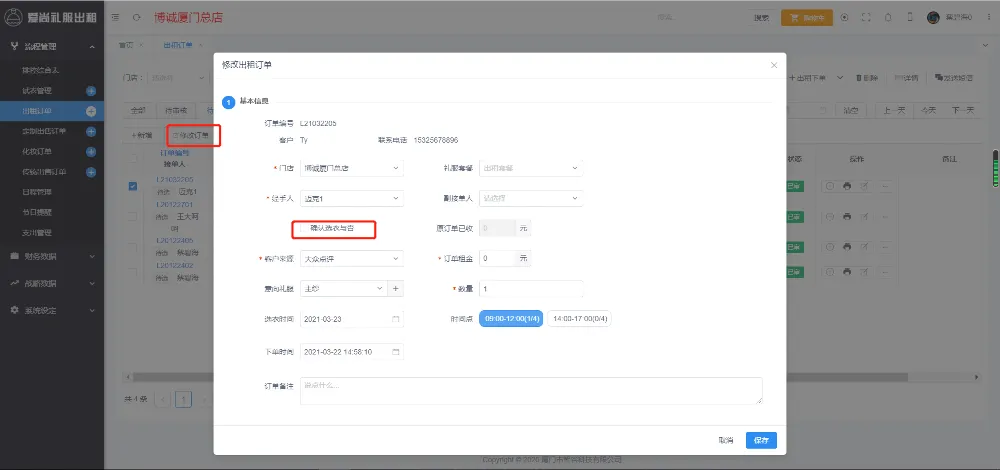1000x470 pixels.
Task: Select the 14:00-17:00(0/4) time slot
Action: [580, 319]
